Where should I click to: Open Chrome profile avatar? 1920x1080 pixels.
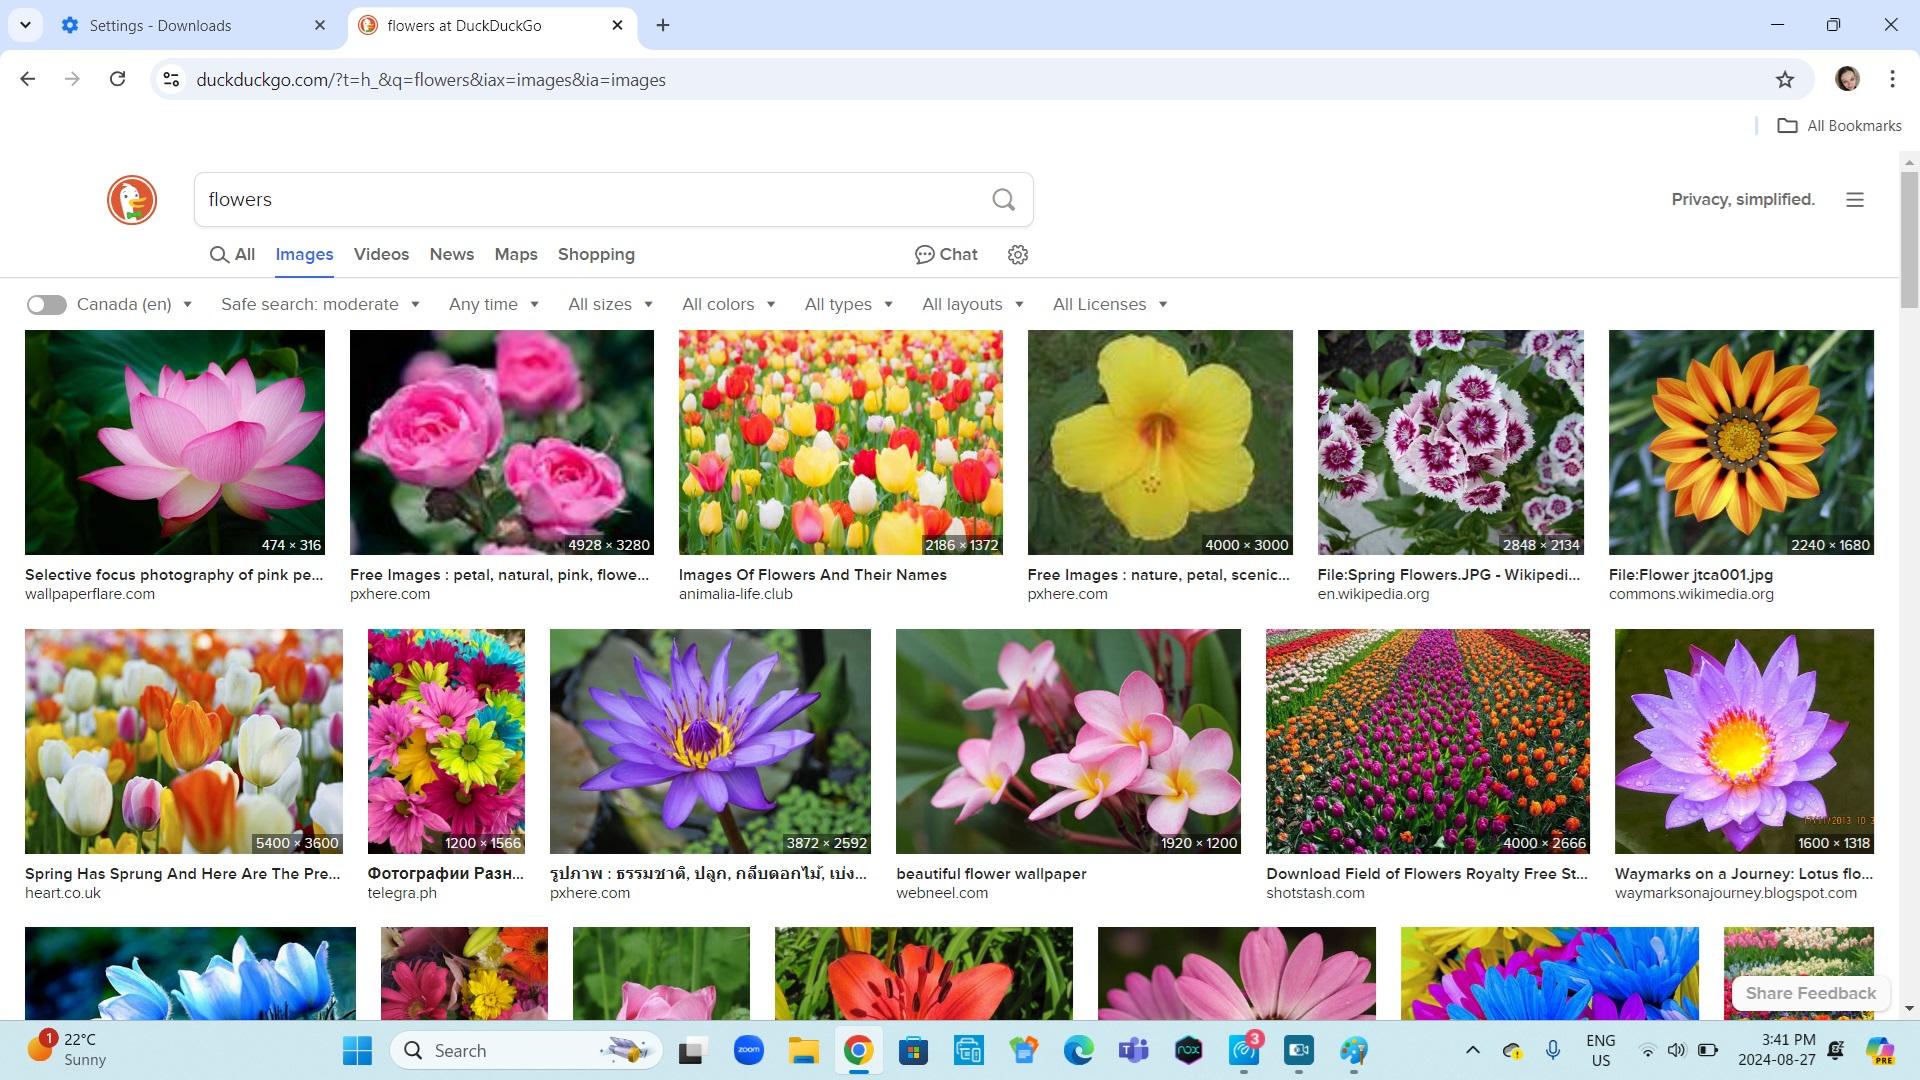pyautogui.click(x=1847, y=79)
